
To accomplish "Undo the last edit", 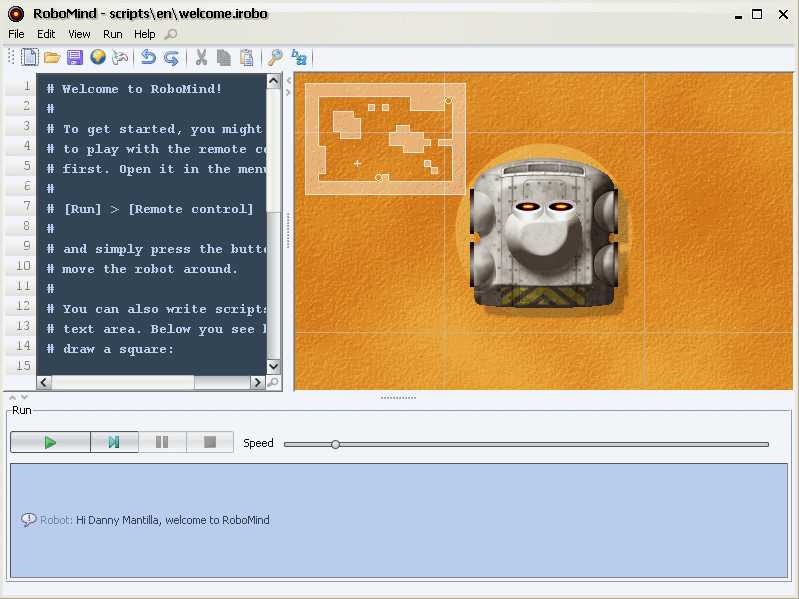I will pos(148,58).
